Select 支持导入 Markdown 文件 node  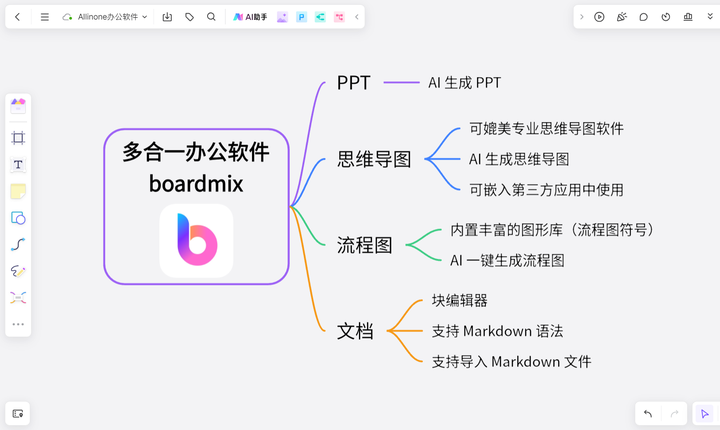[512, 362]
